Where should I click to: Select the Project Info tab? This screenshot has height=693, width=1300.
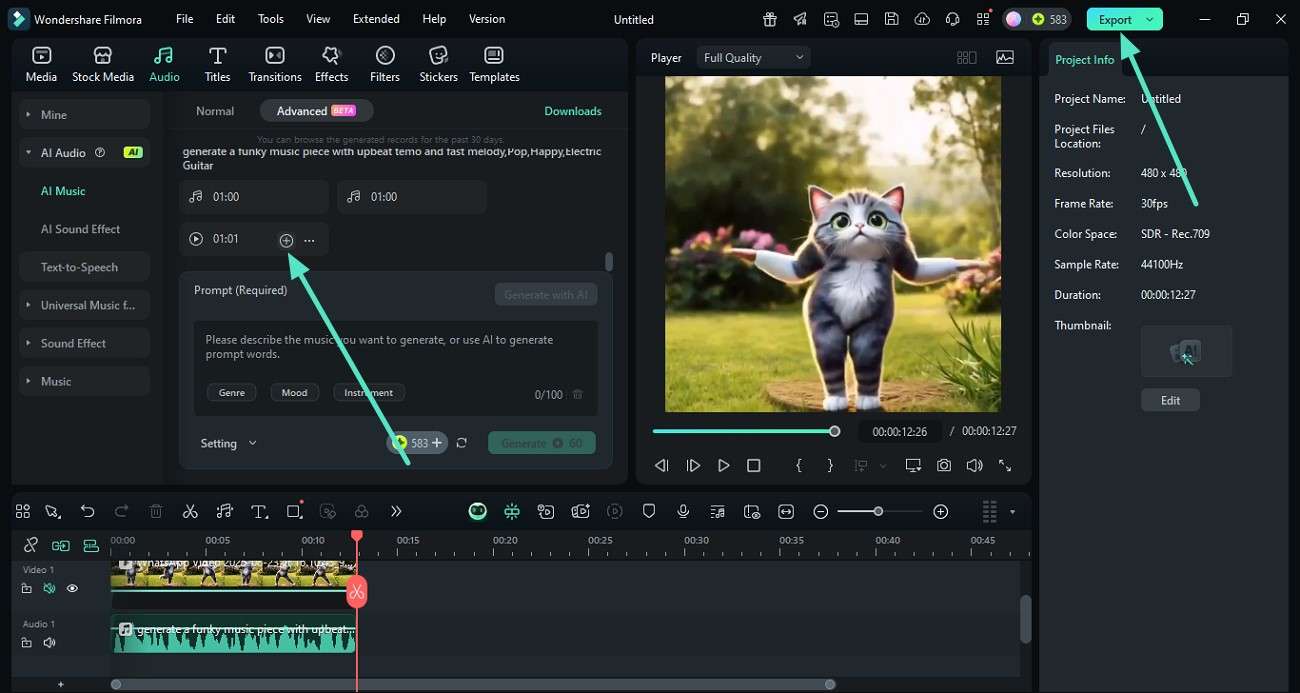[x=1084, y=60]
